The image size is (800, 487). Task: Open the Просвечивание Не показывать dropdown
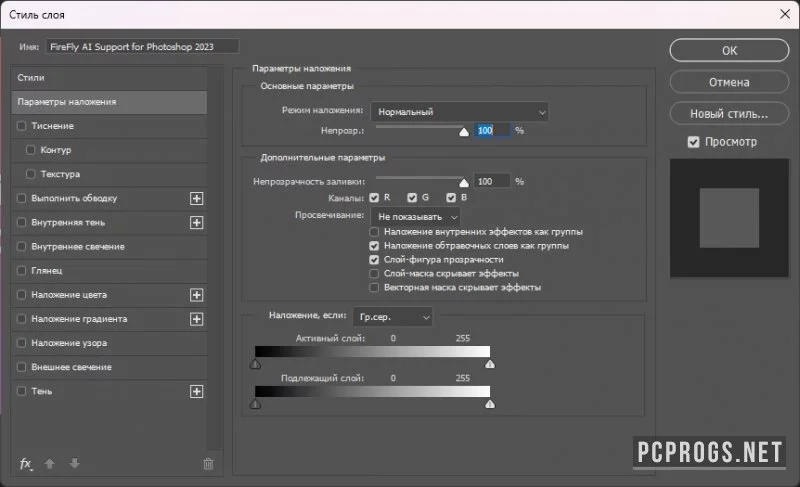coord(415,217)
